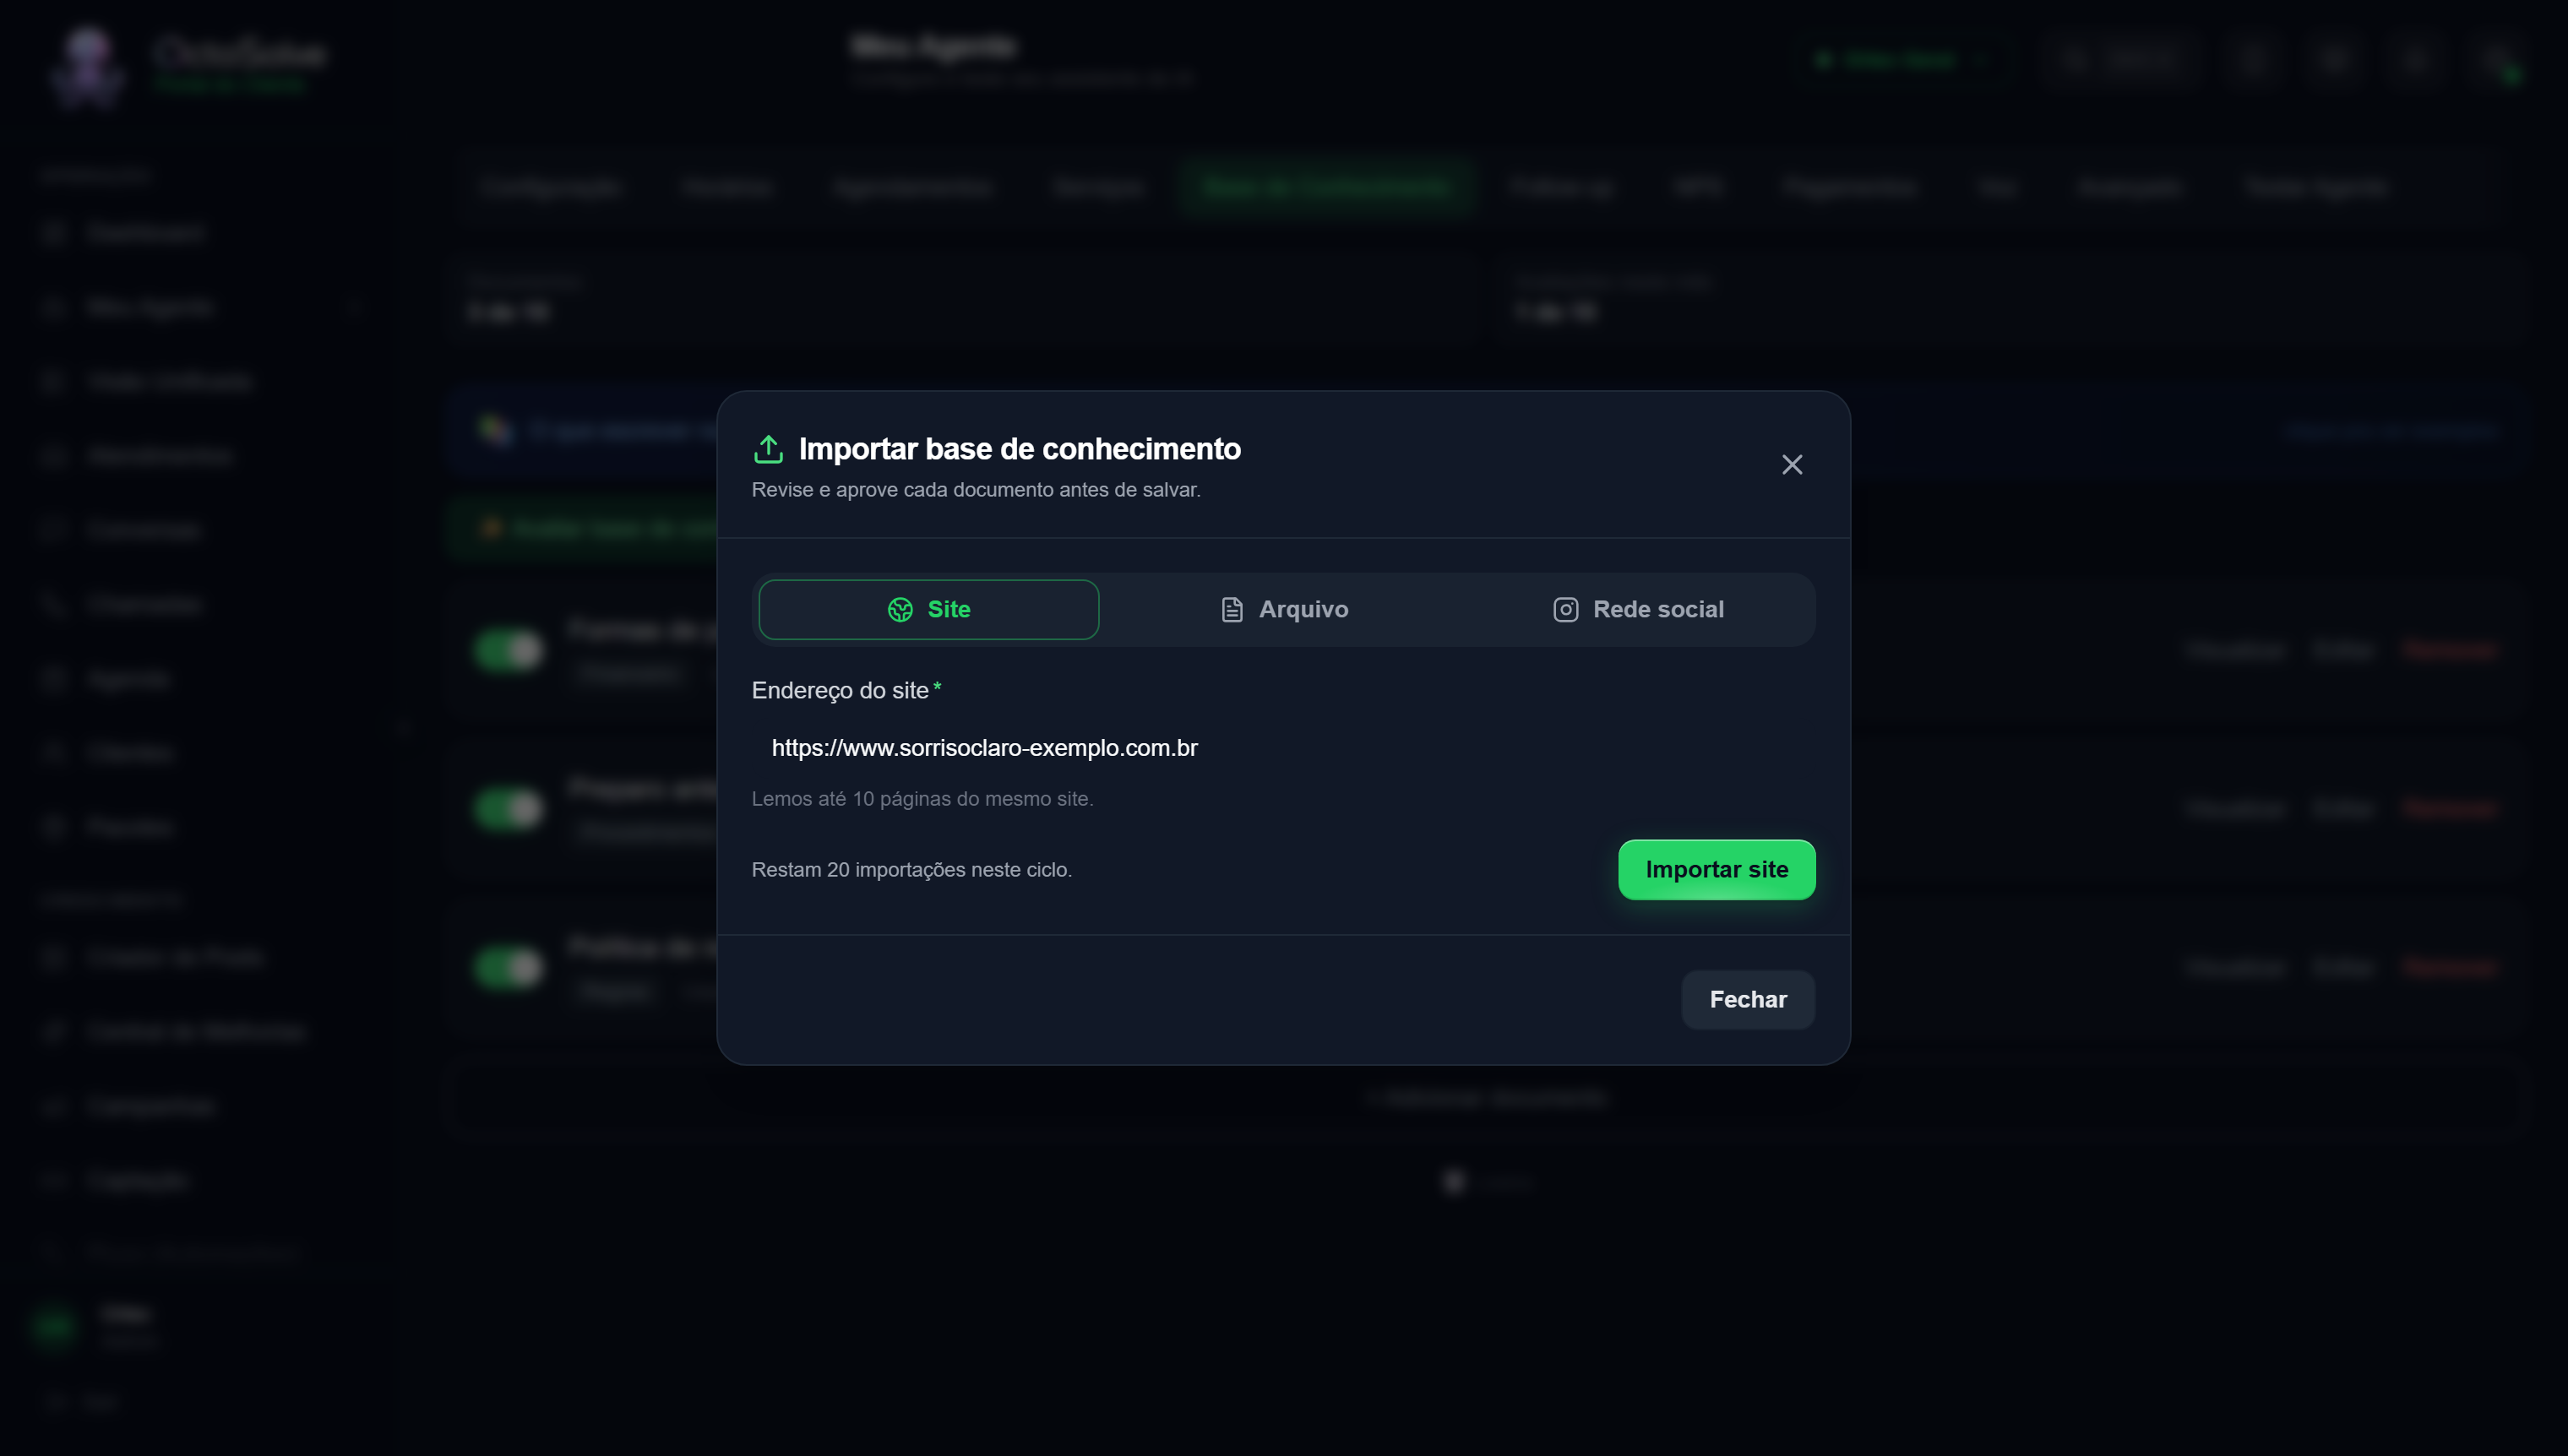This screenshot has height=1456, width=2568.
Task: Click the 'Endereço do site' label
Action: click(x=840, y=690)
